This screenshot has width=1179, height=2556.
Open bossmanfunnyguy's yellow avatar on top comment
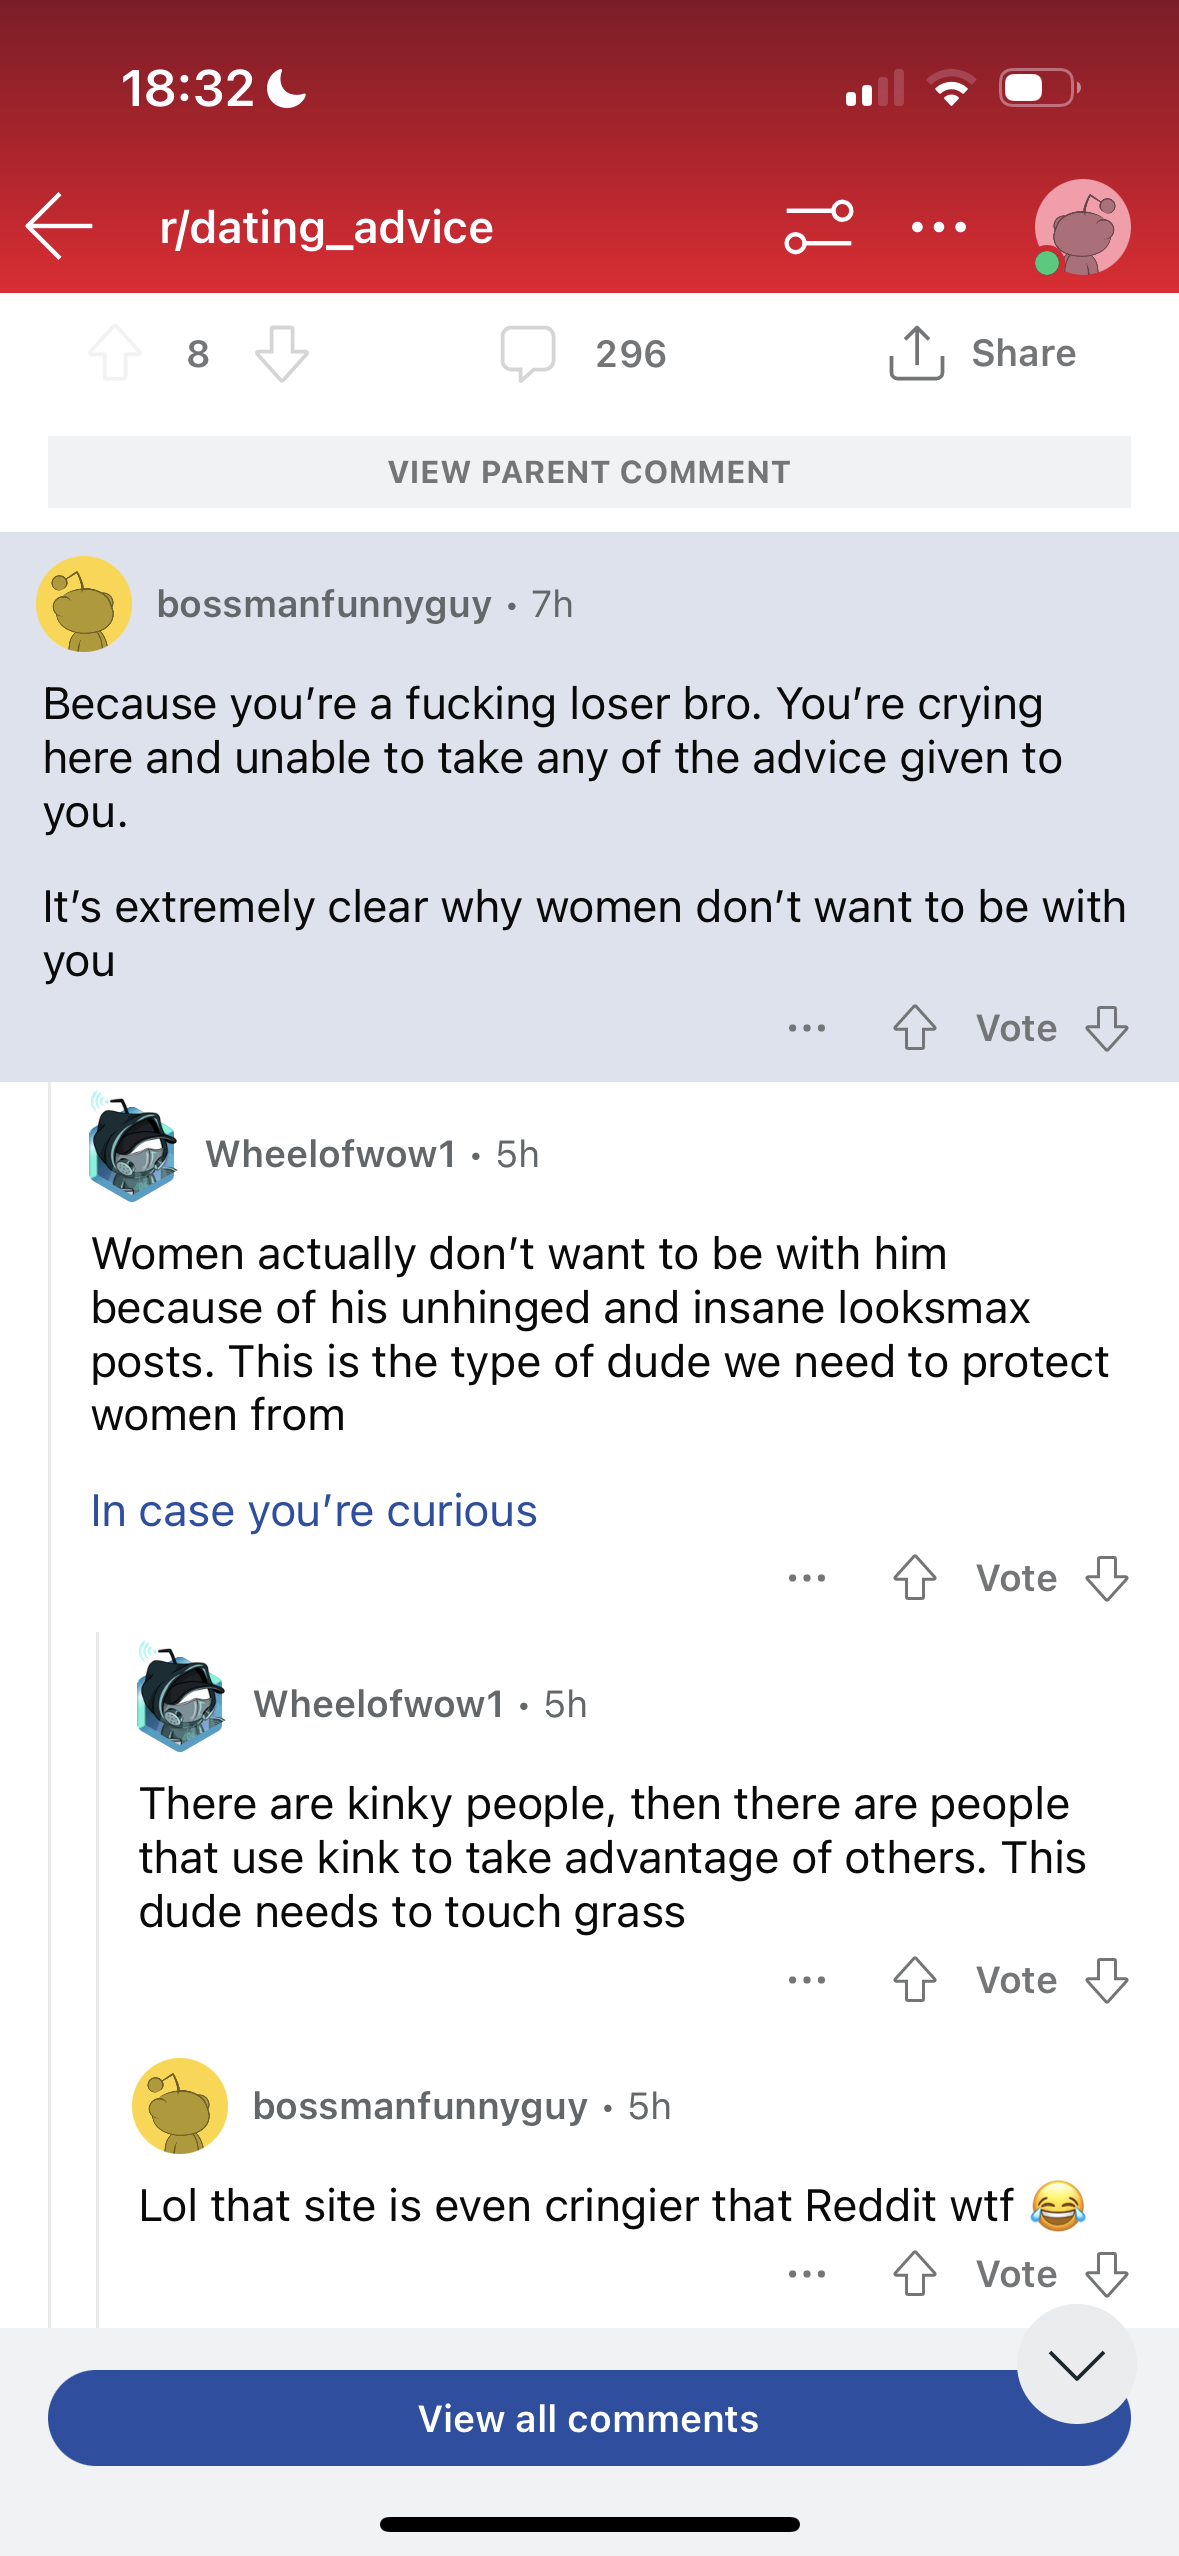pyautogui.click(x=84, y=604)
